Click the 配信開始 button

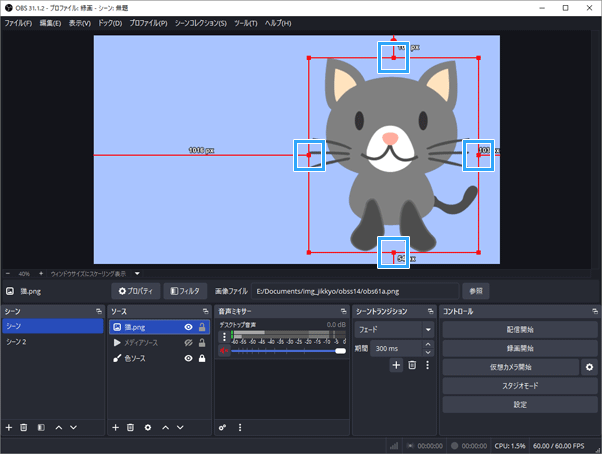click(x=520, y=329)
